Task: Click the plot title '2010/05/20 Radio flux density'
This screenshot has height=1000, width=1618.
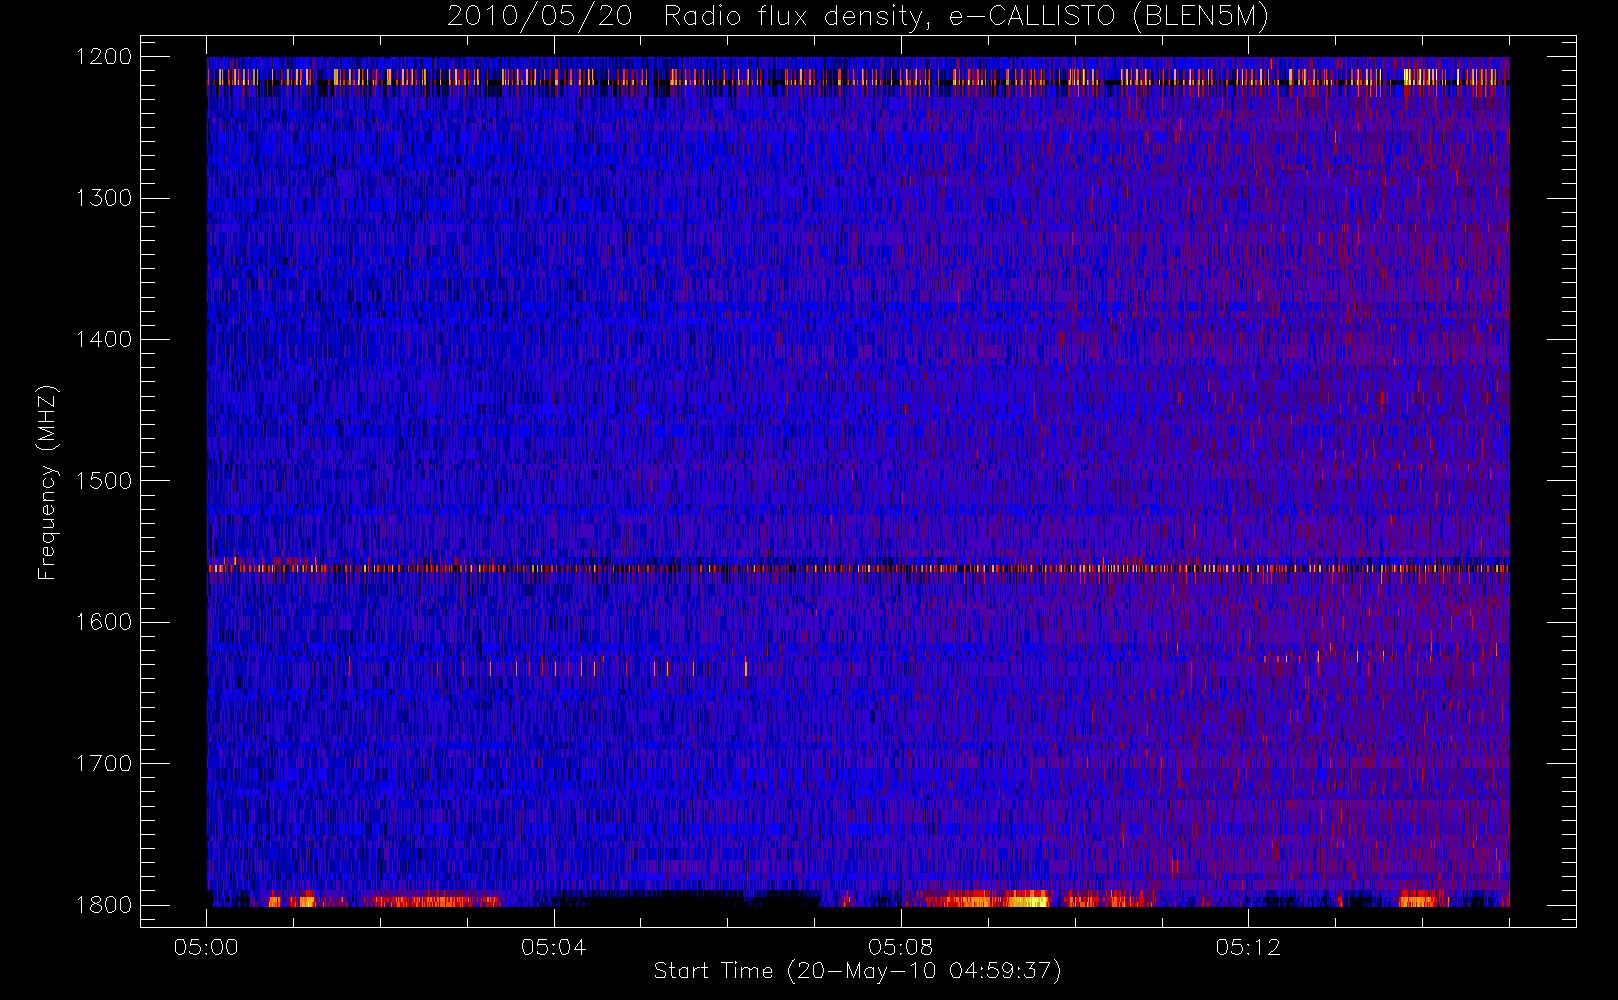Action: coord(858,17)
